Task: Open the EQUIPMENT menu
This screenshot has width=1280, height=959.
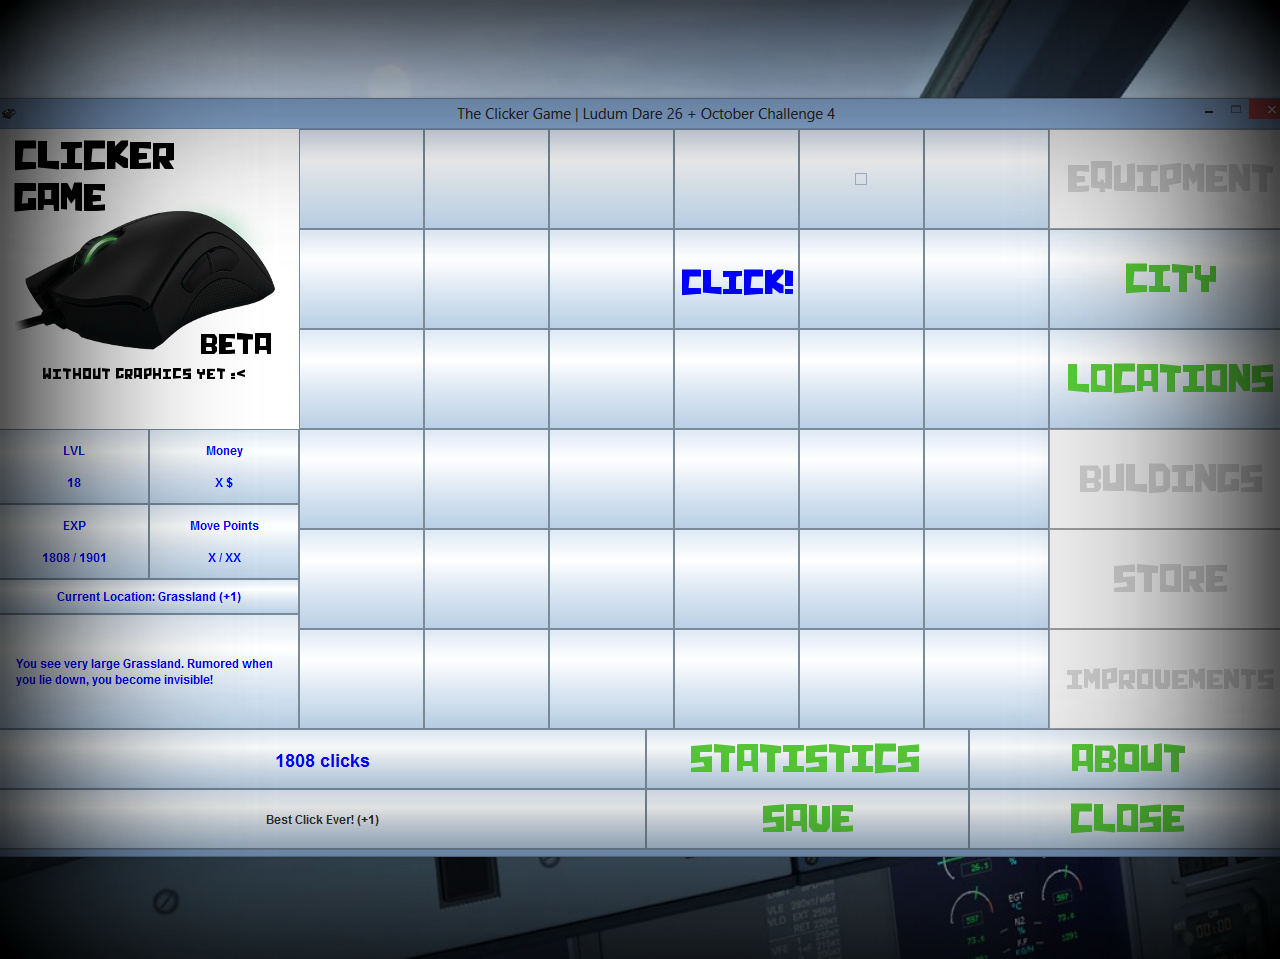Action: click(1169, 178)
